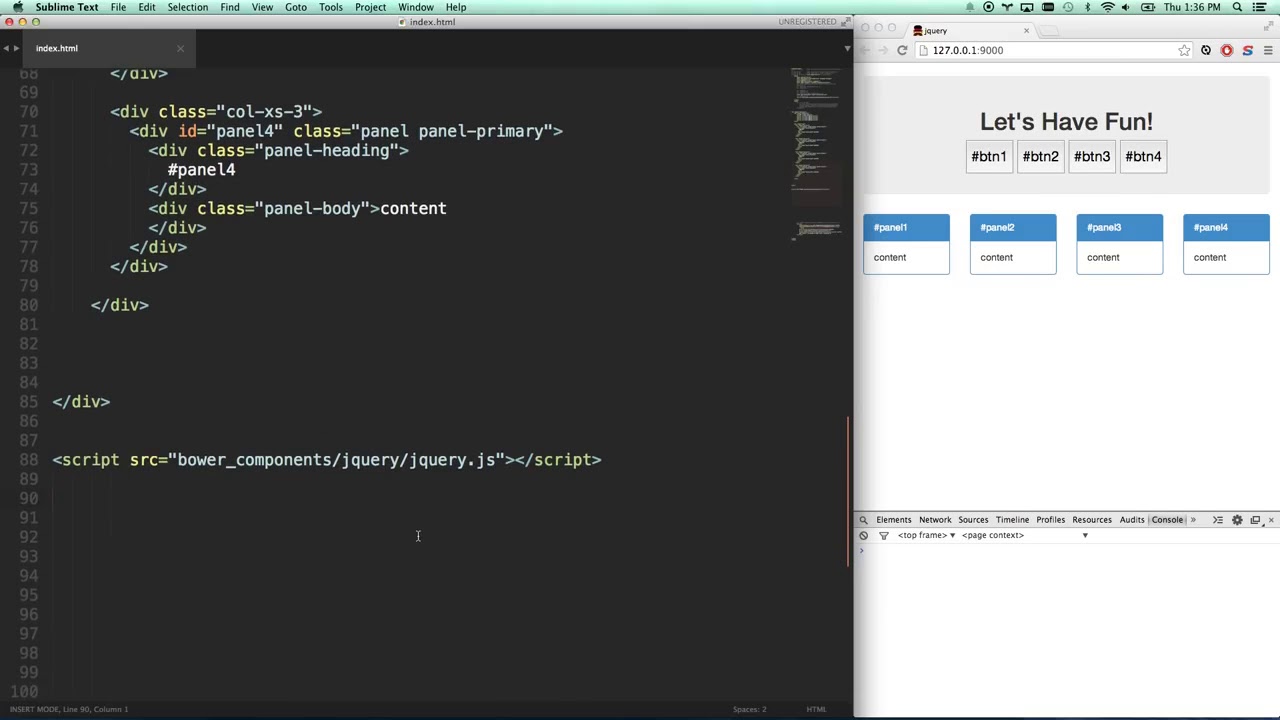
Task: Click the AirPlay display icon in menu bar
Action: click(1028, 7)
